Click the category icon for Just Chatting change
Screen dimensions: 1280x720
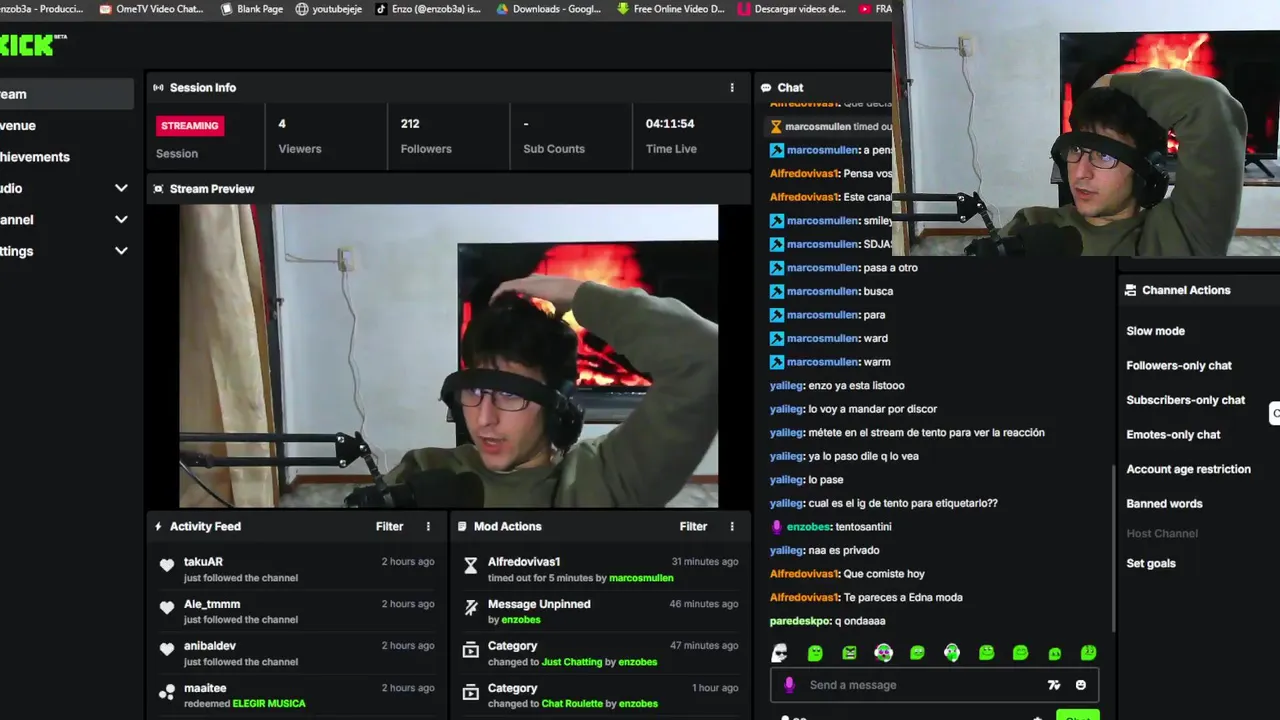click(x=470, y=649)
